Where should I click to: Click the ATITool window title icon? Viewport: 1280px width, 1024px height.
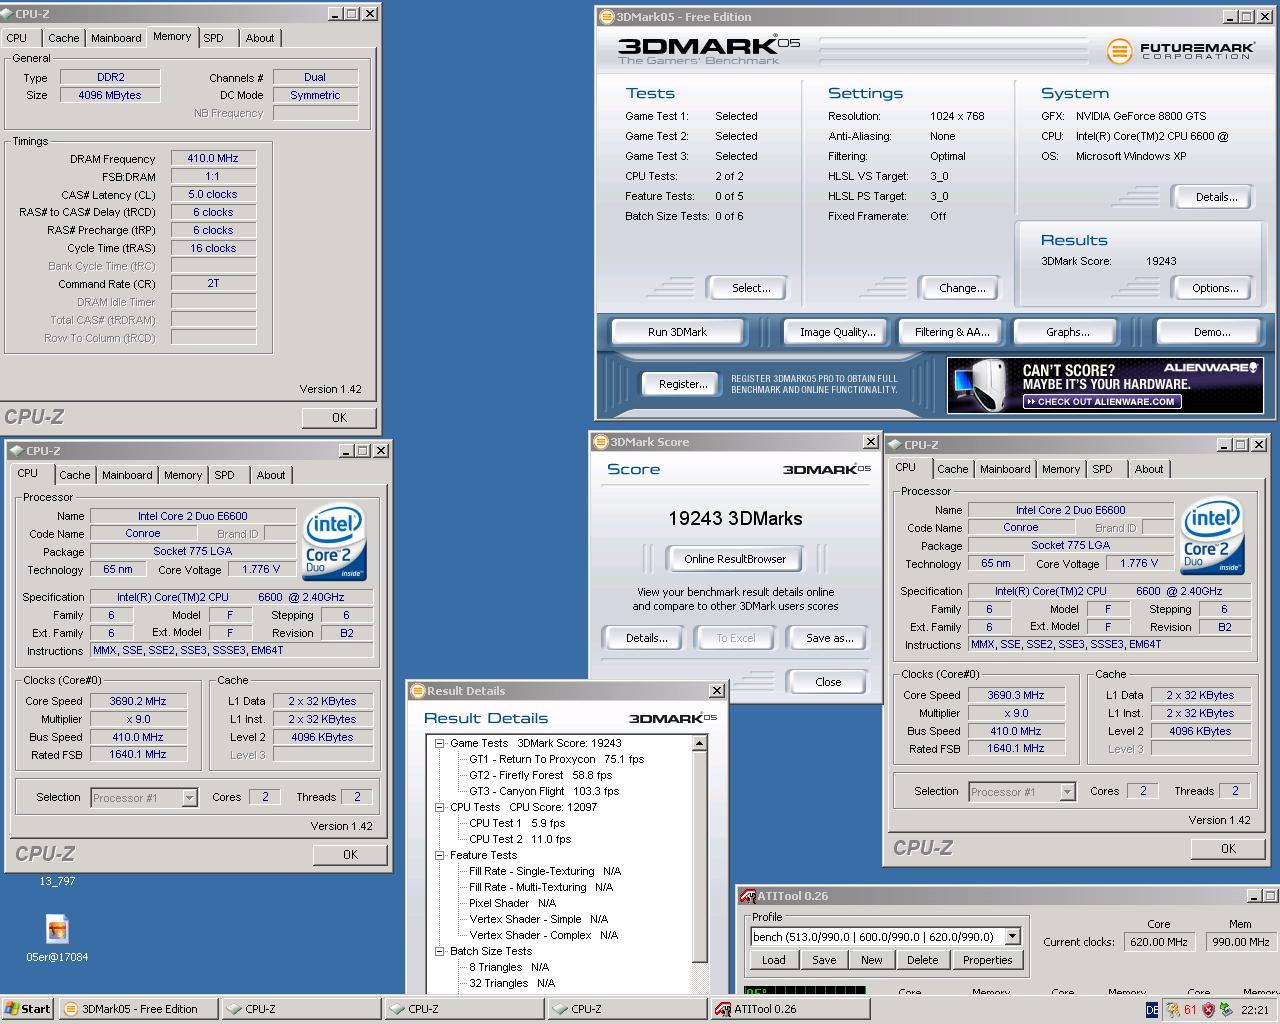click(748, 896)
